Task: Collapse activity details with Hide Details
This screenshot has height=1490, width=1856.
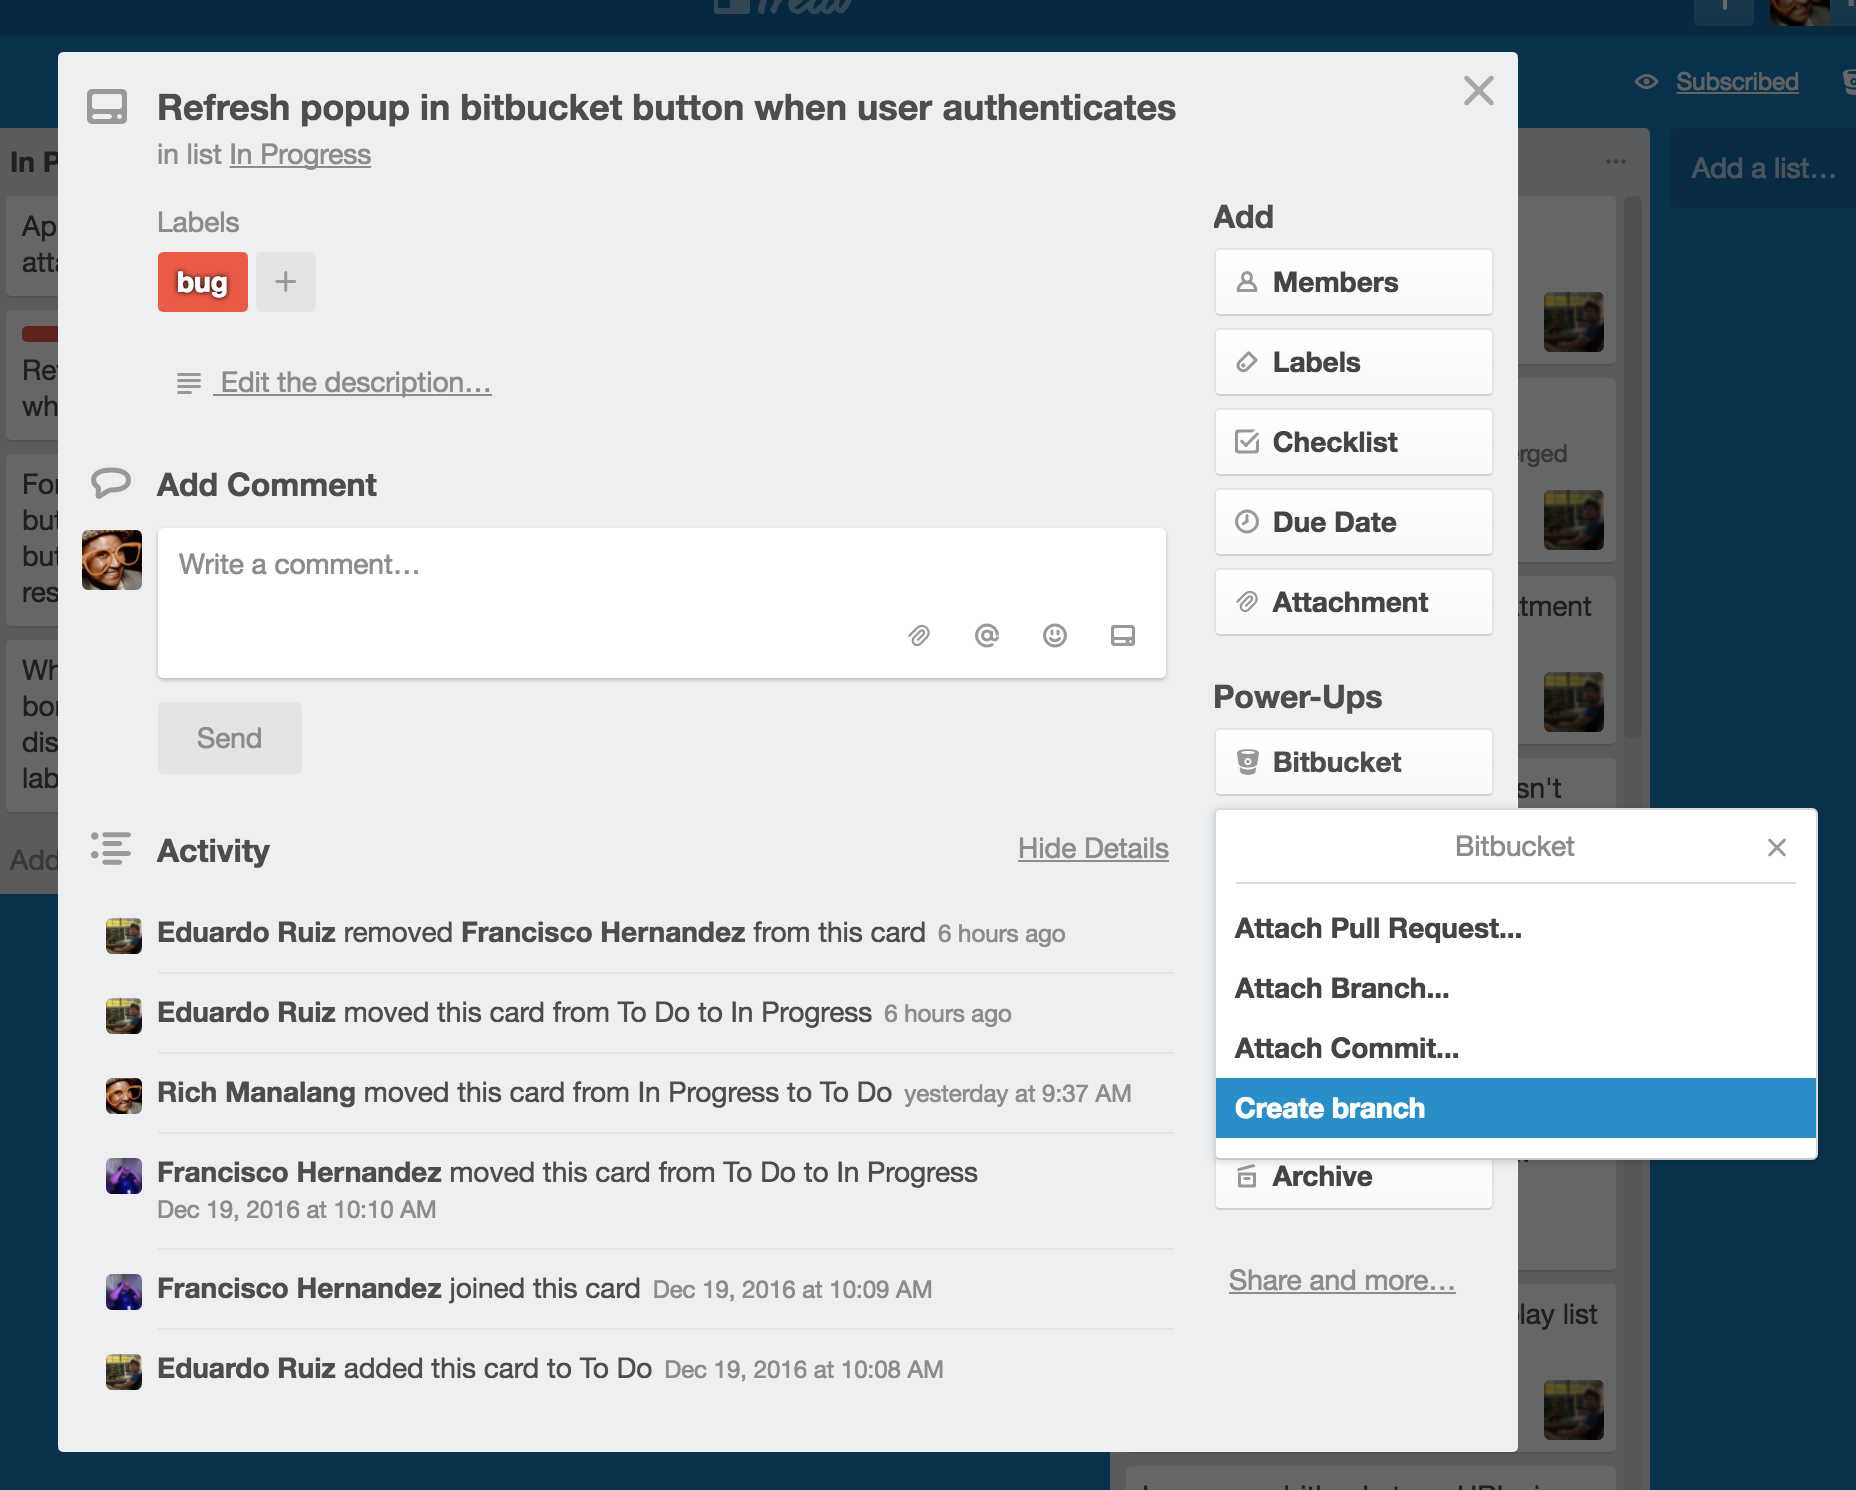Action: point(1094,849)
